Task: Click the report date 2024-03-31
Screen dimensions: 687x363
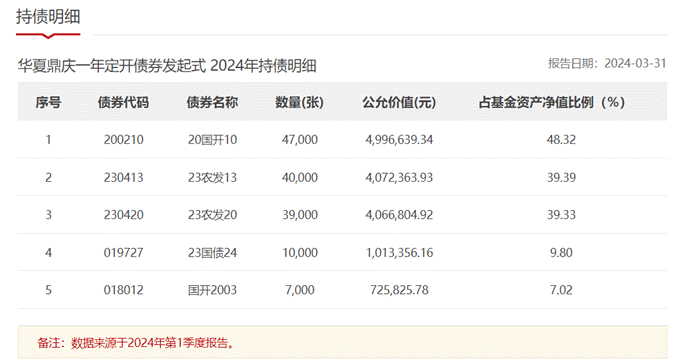Action: pos(635,63)
